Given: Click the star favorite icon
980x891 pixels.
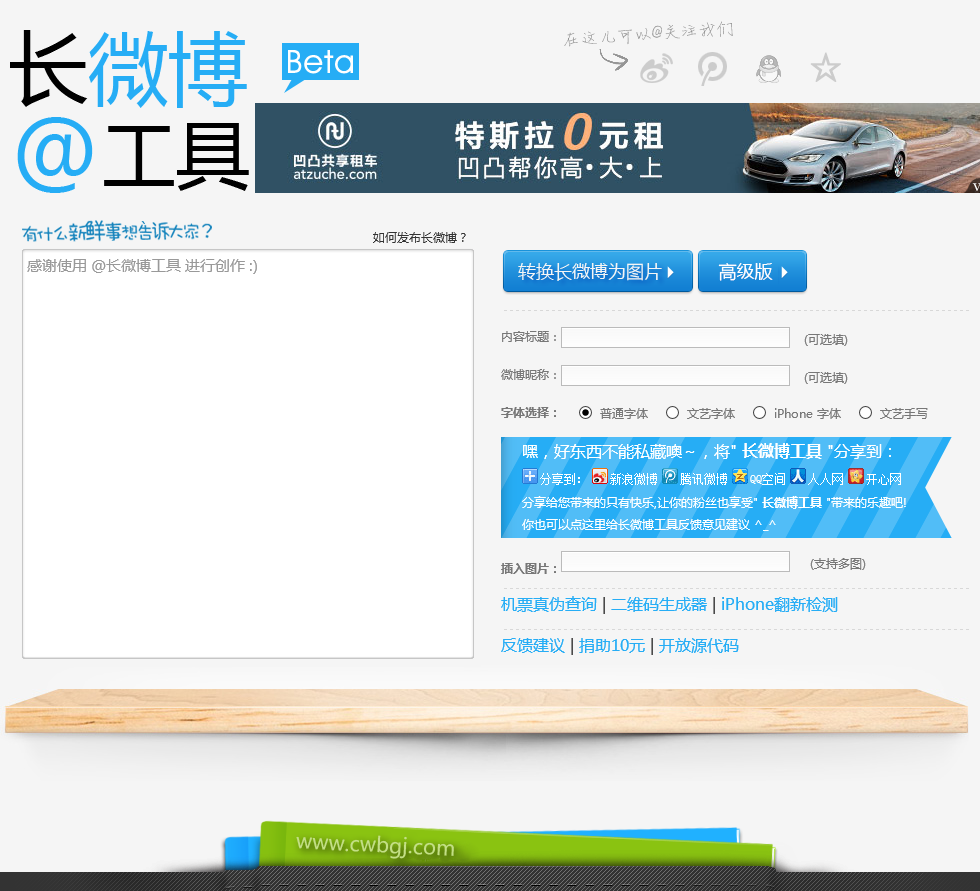Looking at the screenshot, I should pos(825,68).
